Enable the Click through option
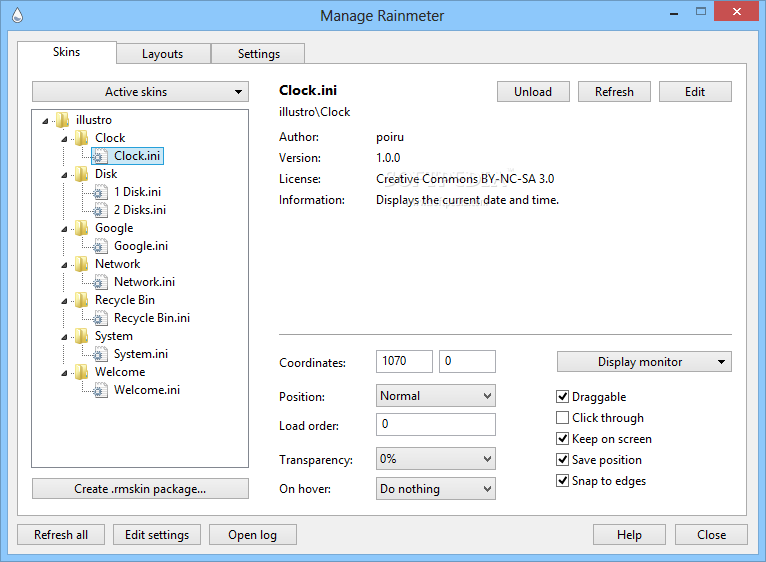 (x=562, y=417)
